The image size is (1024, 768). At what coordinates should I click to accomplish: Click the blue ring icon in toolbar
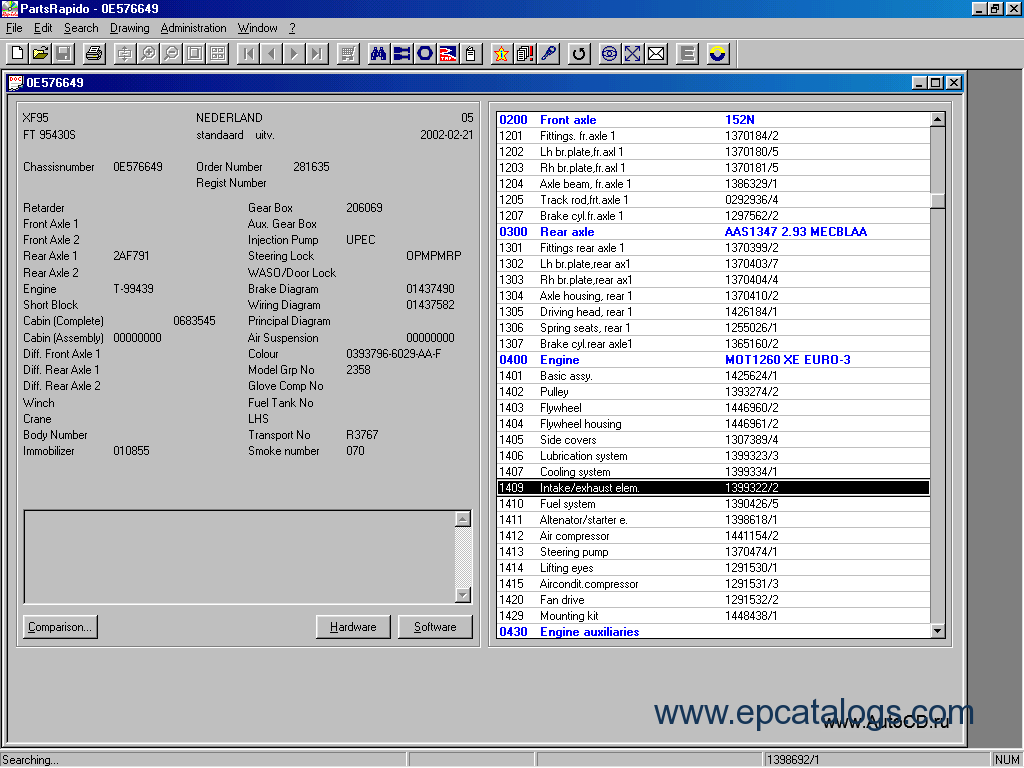[x=424, y=54]
